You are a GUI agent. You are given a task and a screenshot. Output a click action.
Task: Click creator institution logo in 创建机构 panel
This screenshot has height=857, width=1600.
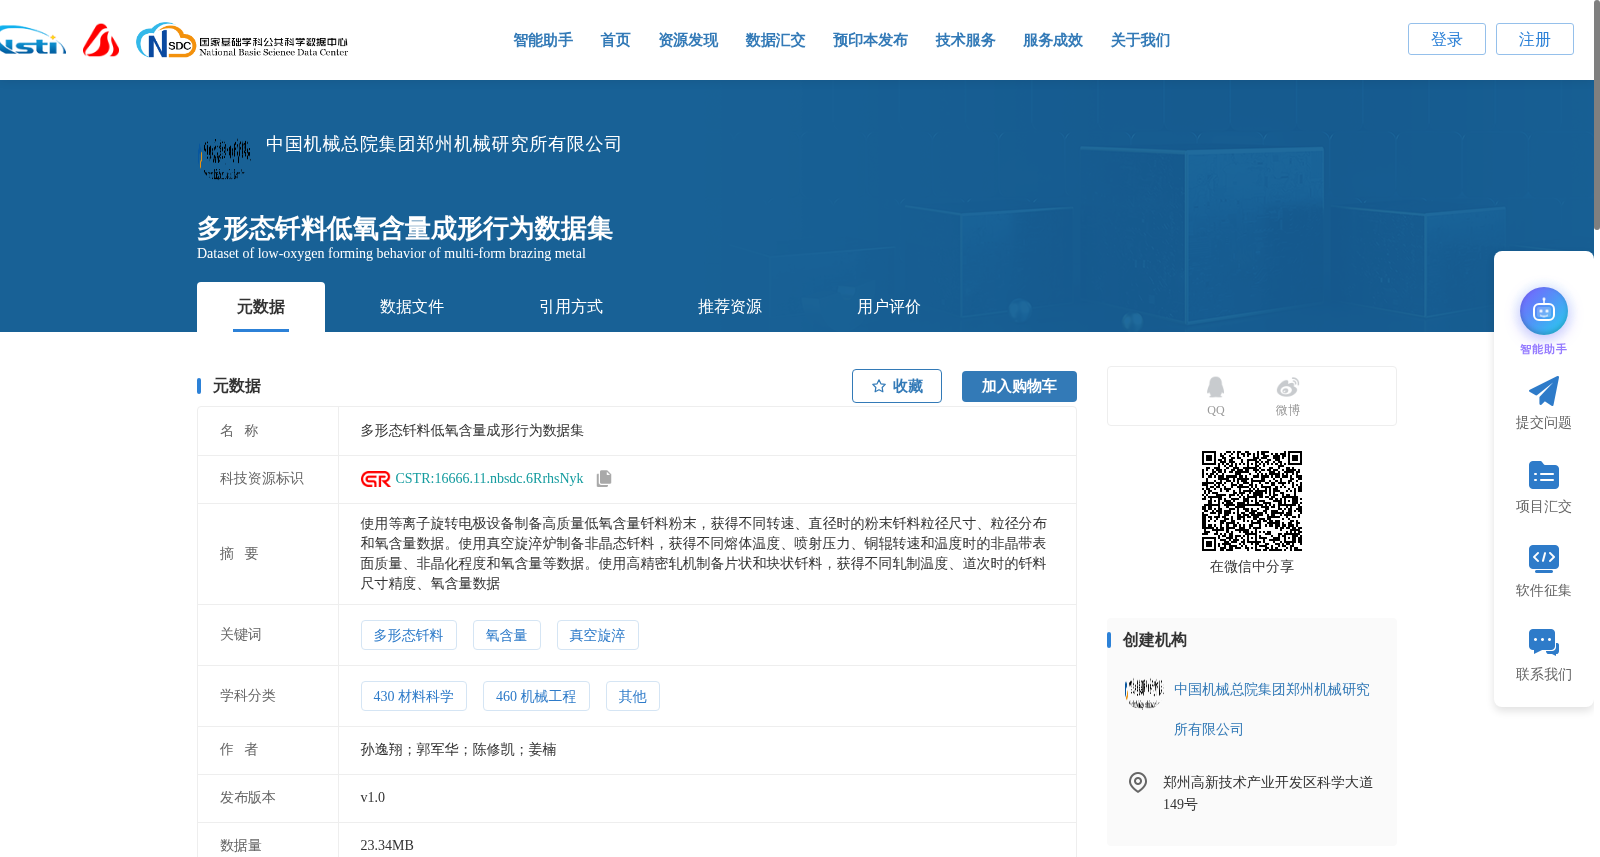pos(1144,692)
